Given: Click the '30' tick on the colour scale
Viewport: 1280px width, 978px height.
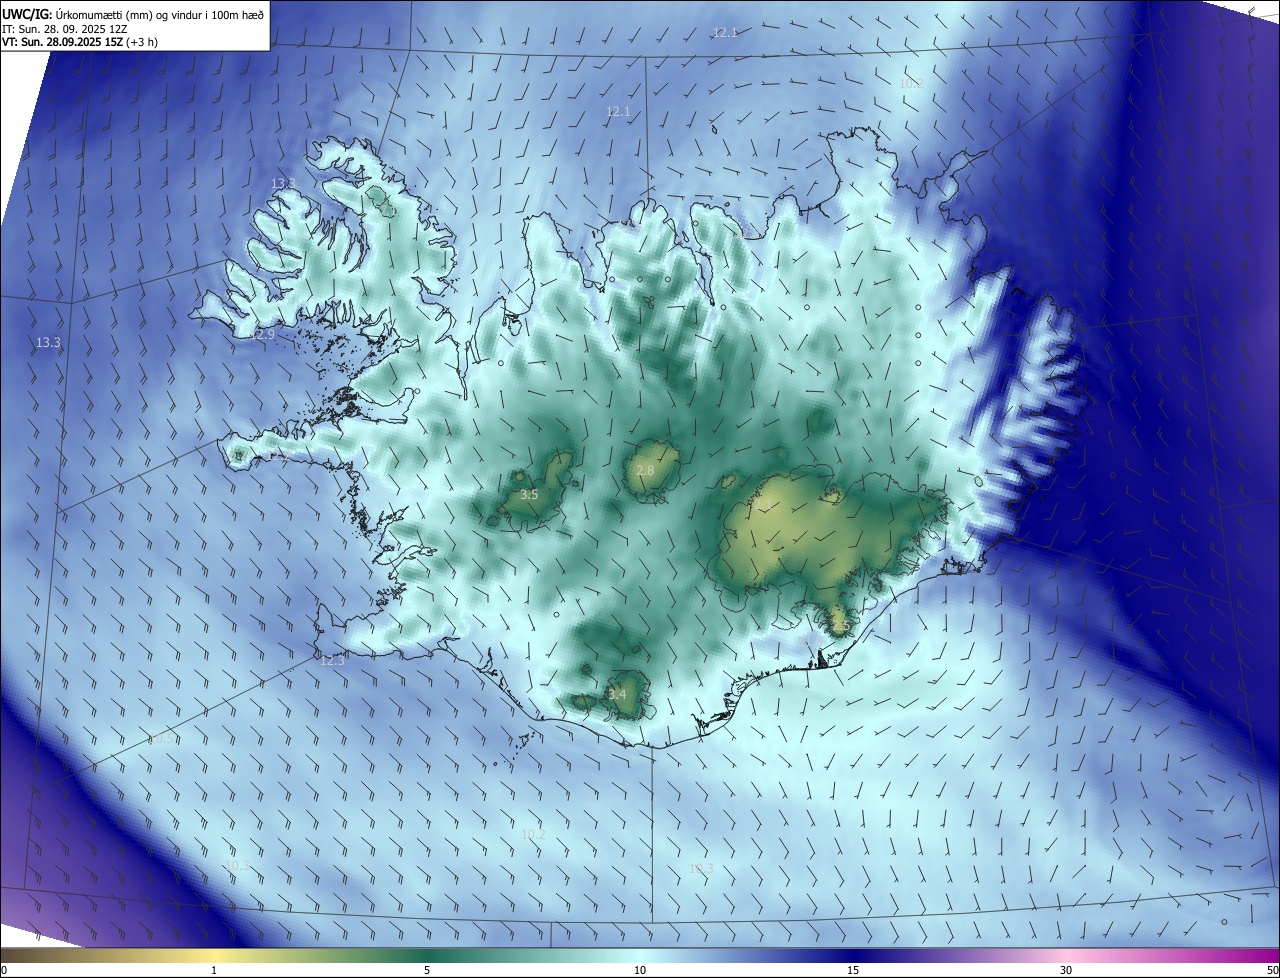Looking at the screenshot, I should pos(1066,970).
